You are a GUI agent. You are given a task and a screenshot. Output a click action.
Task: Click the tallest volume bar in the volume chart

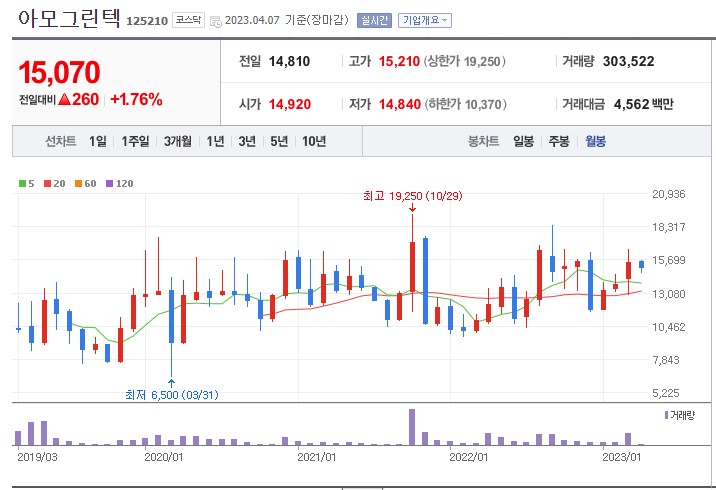[x=412, y=427]
